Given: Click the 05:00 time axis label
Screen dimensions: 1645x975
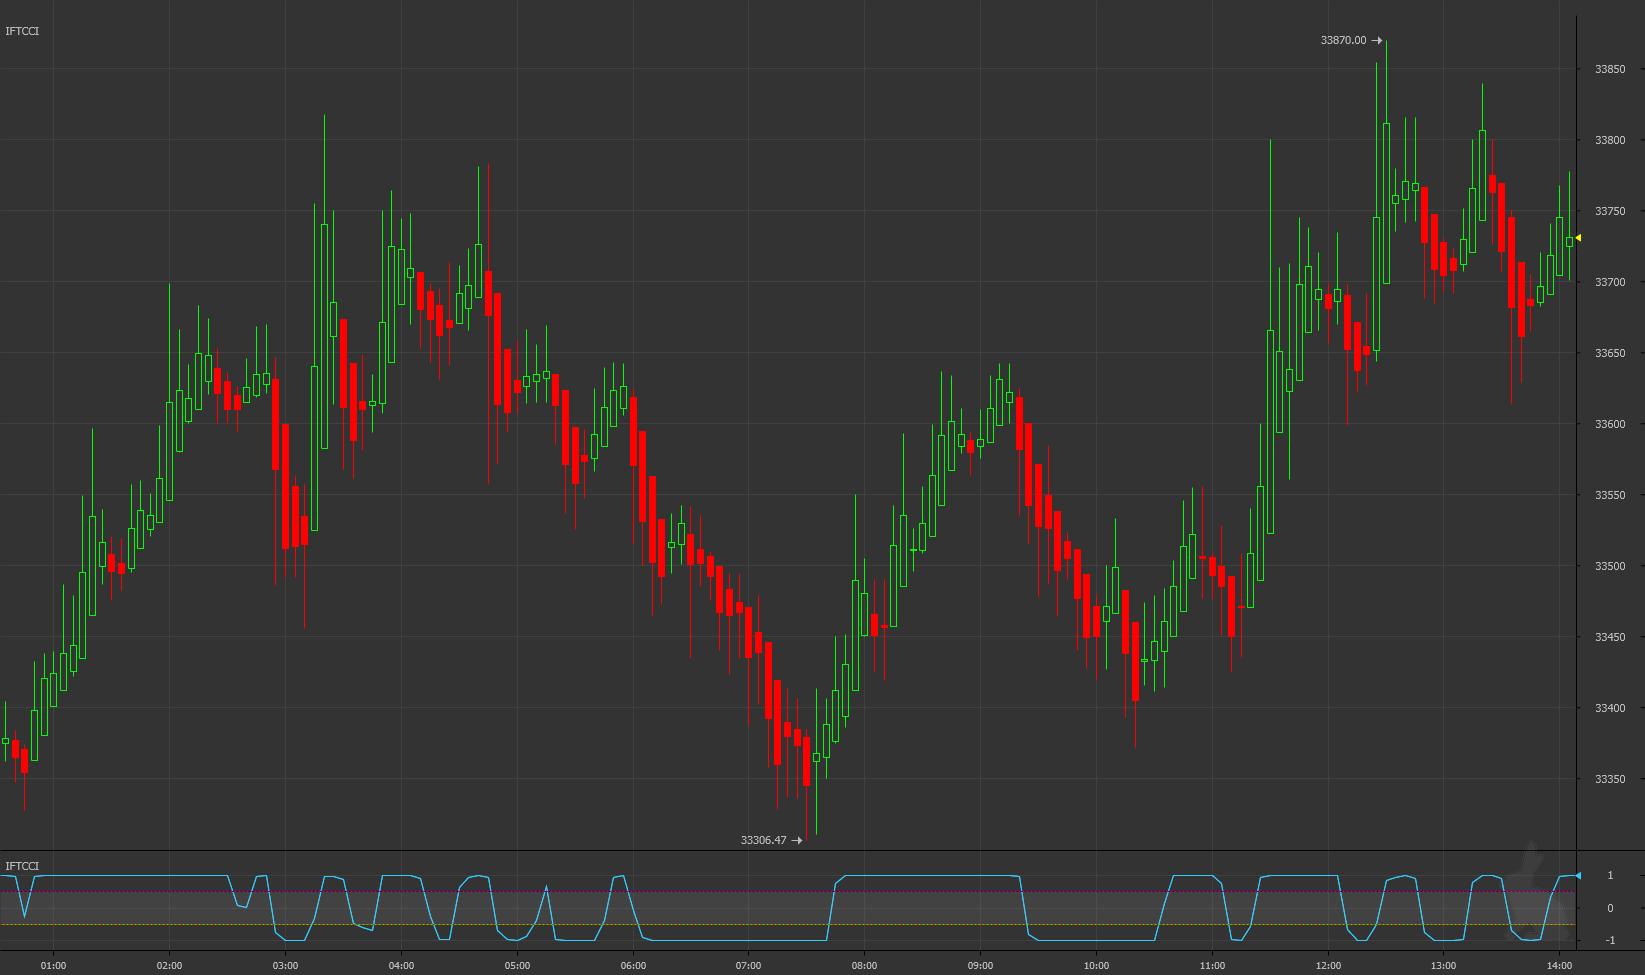Looking at the screenshot, I should pyautogui.click(x=517, y=965).
